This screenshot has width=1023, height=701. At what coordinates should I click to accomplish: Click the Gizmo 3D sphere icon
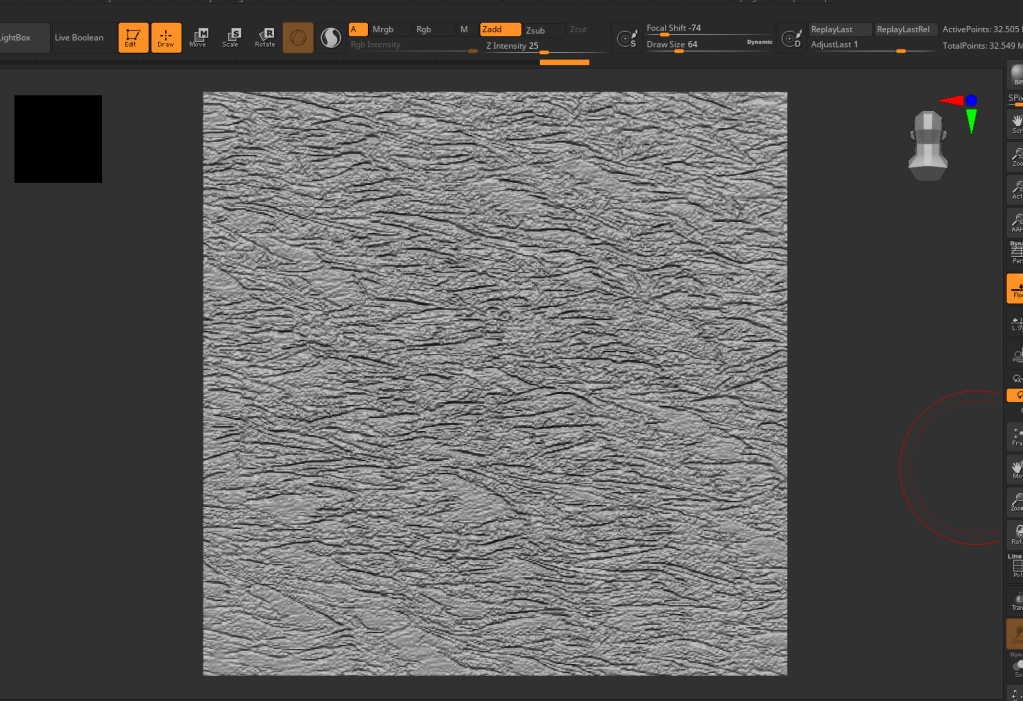click(x=298, y=38)
